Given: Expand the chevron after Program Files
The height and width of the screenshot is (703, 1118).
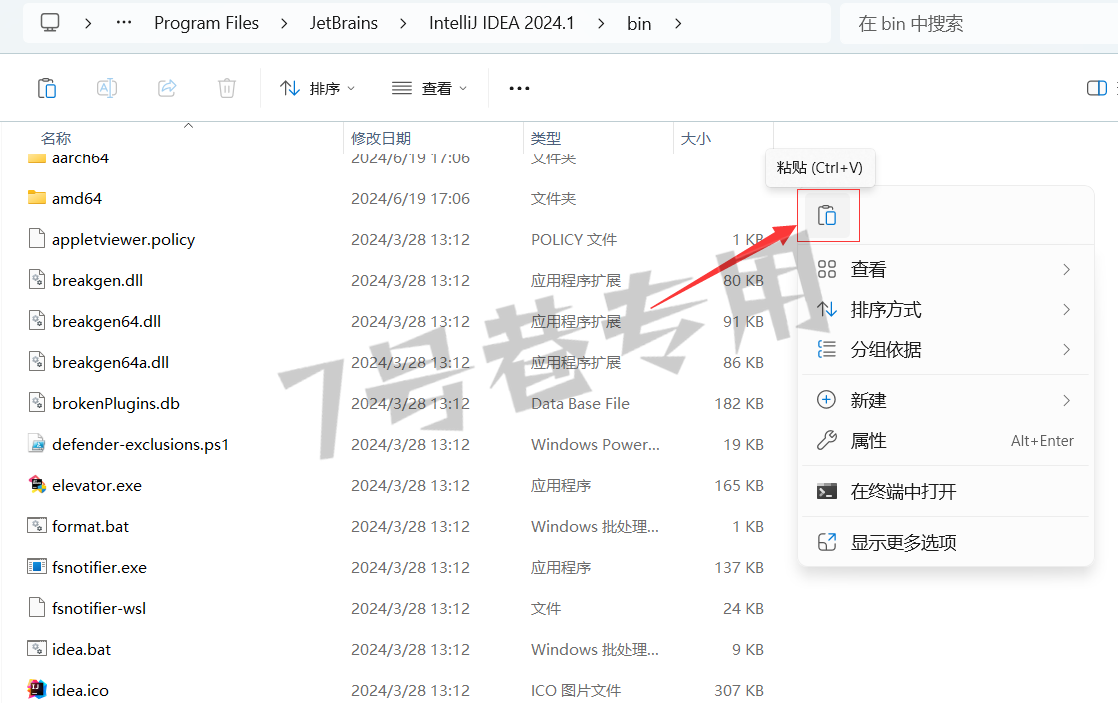Looking at the screenshot, I should [284, 23].
